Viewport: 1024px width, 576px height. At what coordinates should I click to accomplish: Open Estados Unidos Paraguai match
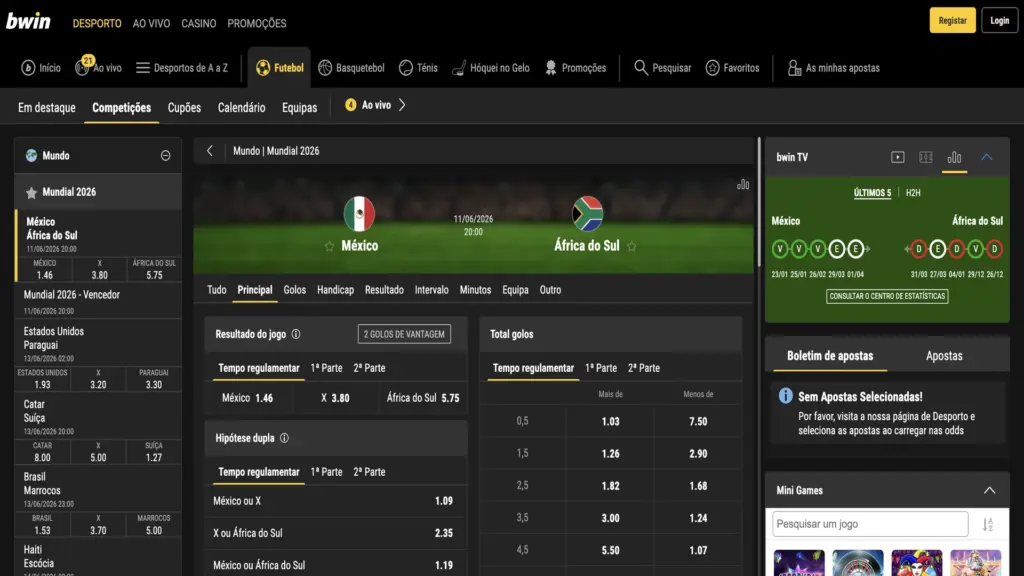click(x=98, y=344)
